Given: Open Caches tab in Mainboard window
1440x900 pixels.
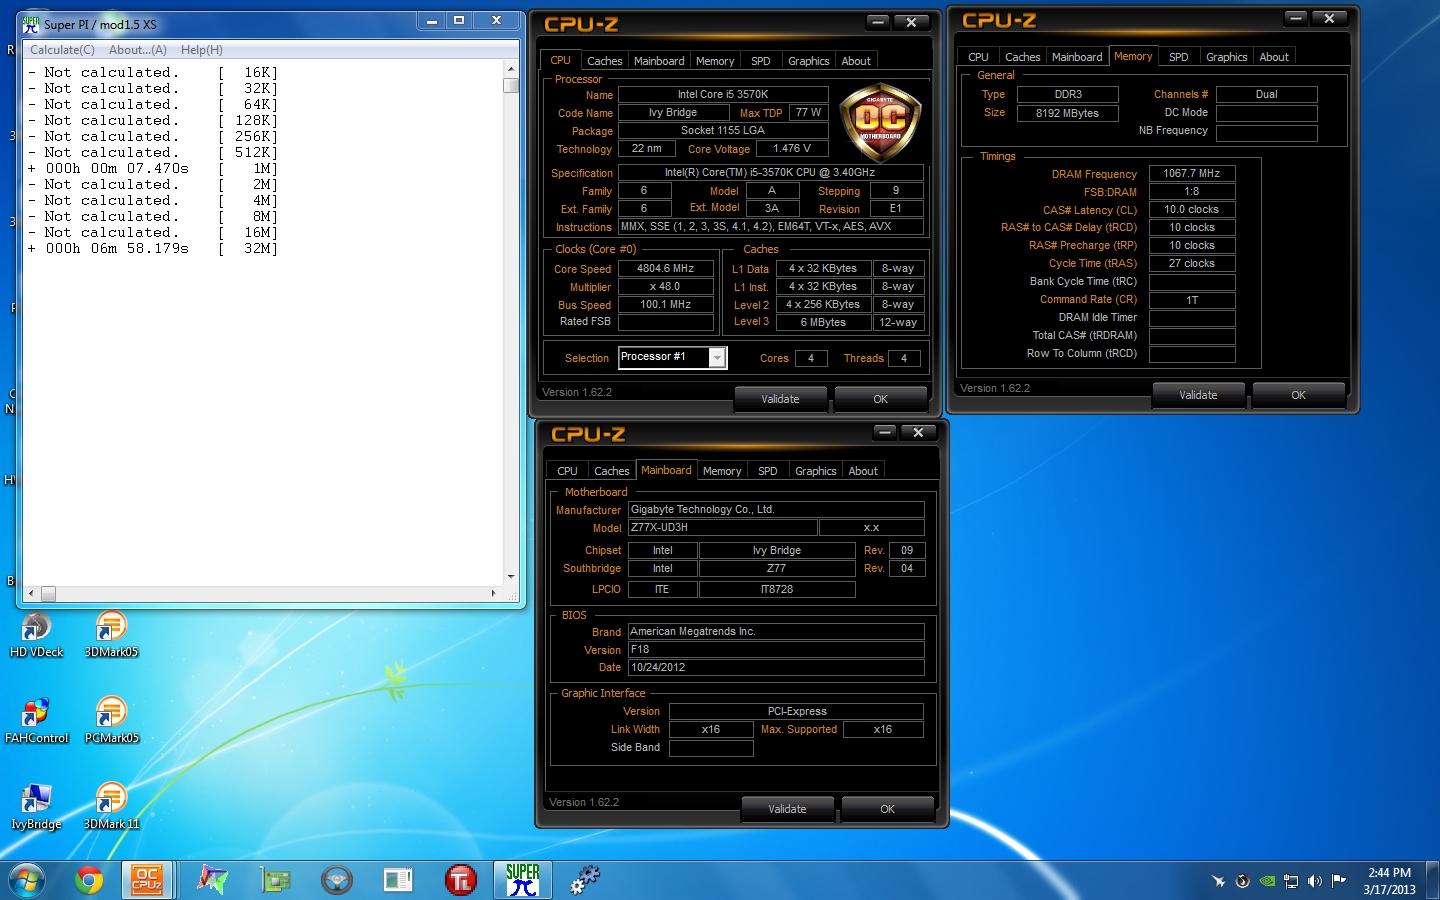Looking at the screenshot, I should (611, 471).
